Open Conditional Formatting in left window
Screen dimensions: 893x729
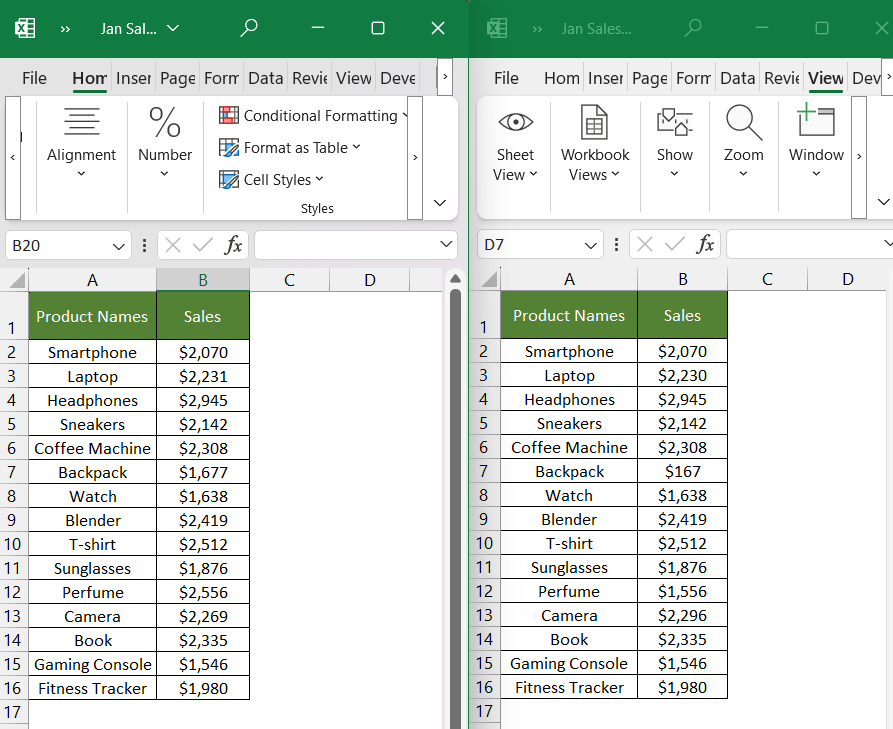(314, 116)
